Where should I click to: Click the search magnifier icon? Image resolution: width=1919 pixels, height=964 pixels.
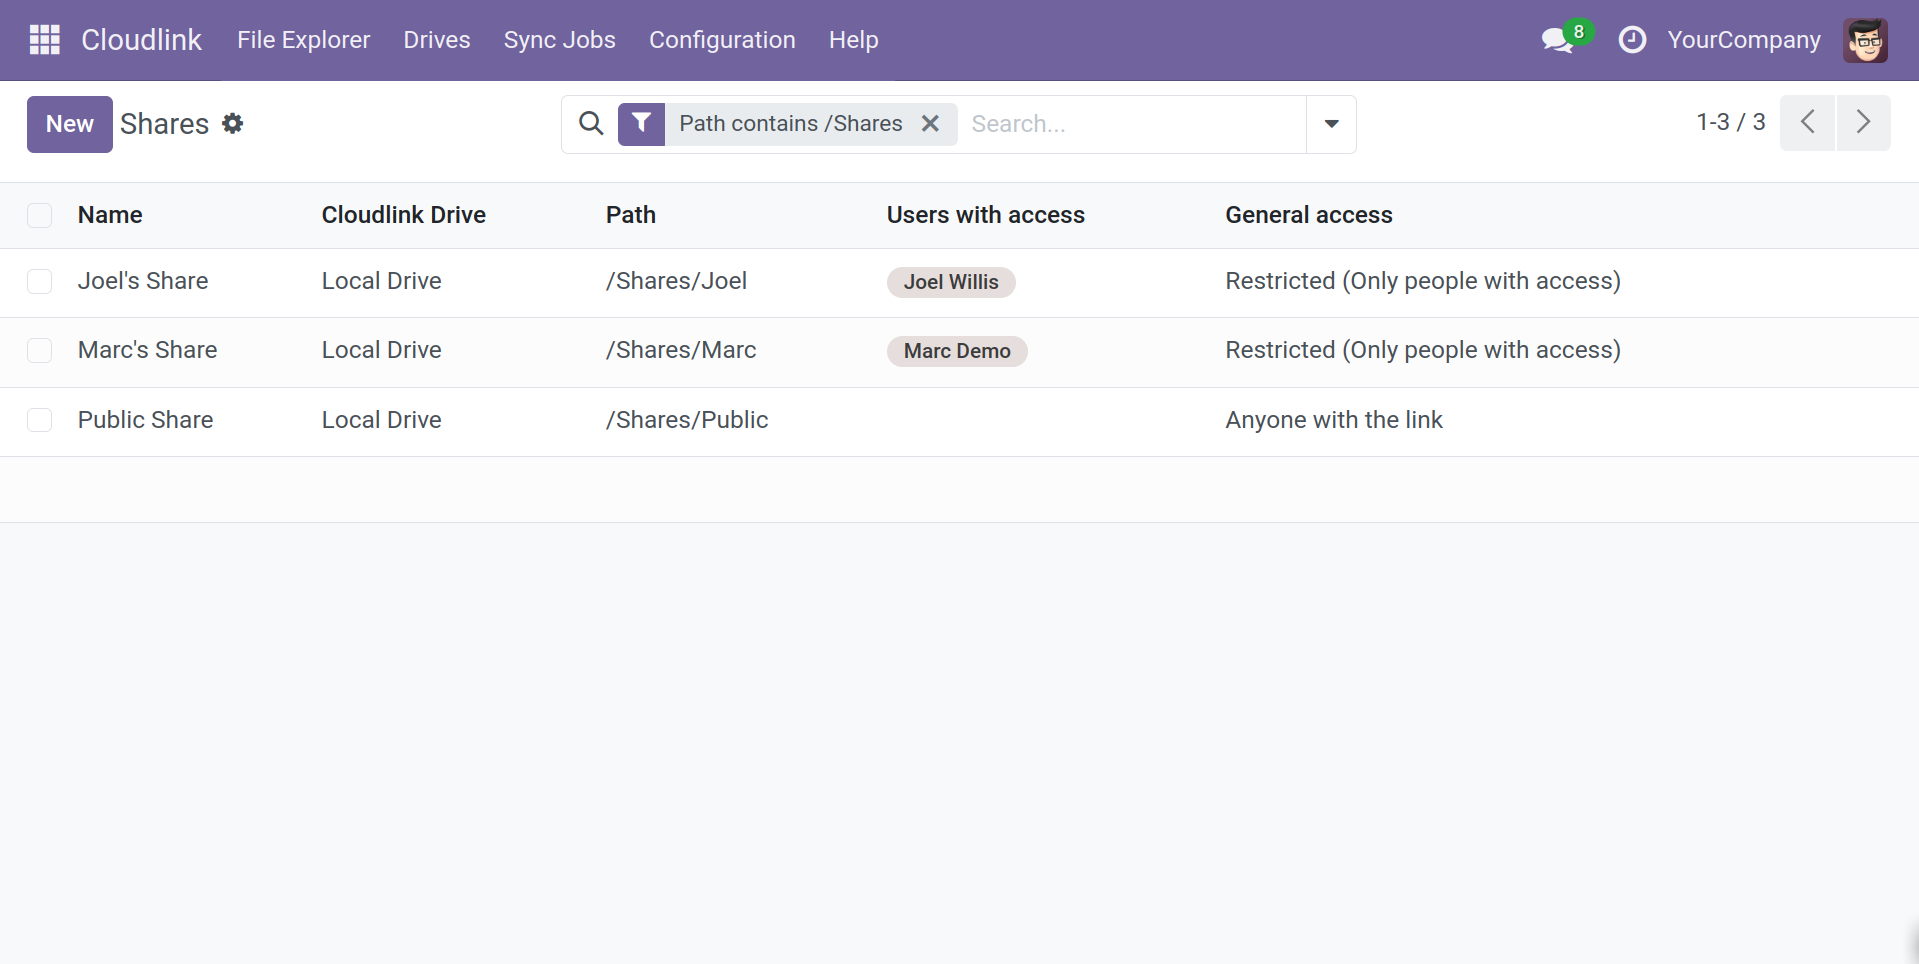[591, 124]
